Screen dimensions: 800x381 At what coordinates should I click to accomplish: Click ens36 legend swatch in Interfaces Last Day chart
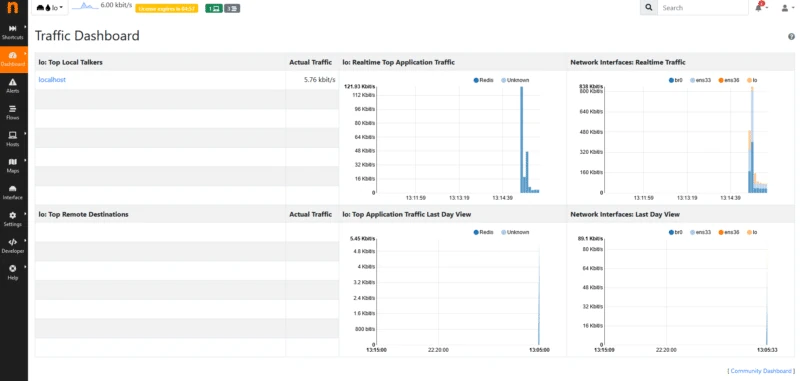tap(721, 232)
